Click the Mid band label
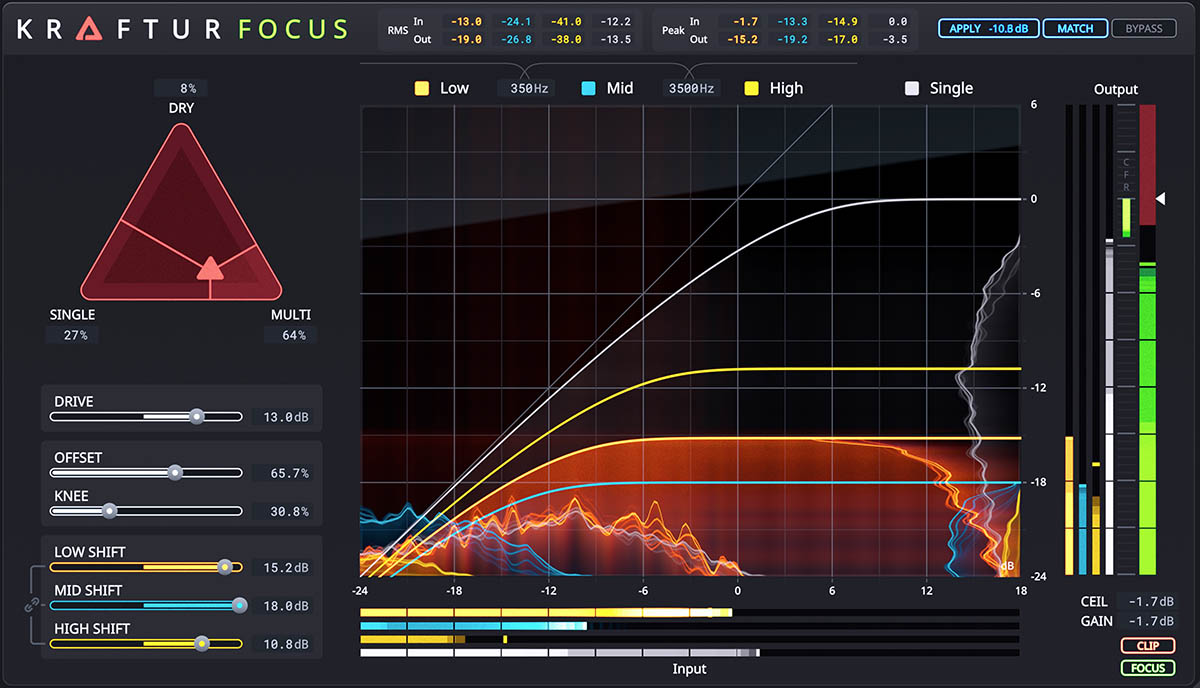1200x688 pixels. coord(620,88)
